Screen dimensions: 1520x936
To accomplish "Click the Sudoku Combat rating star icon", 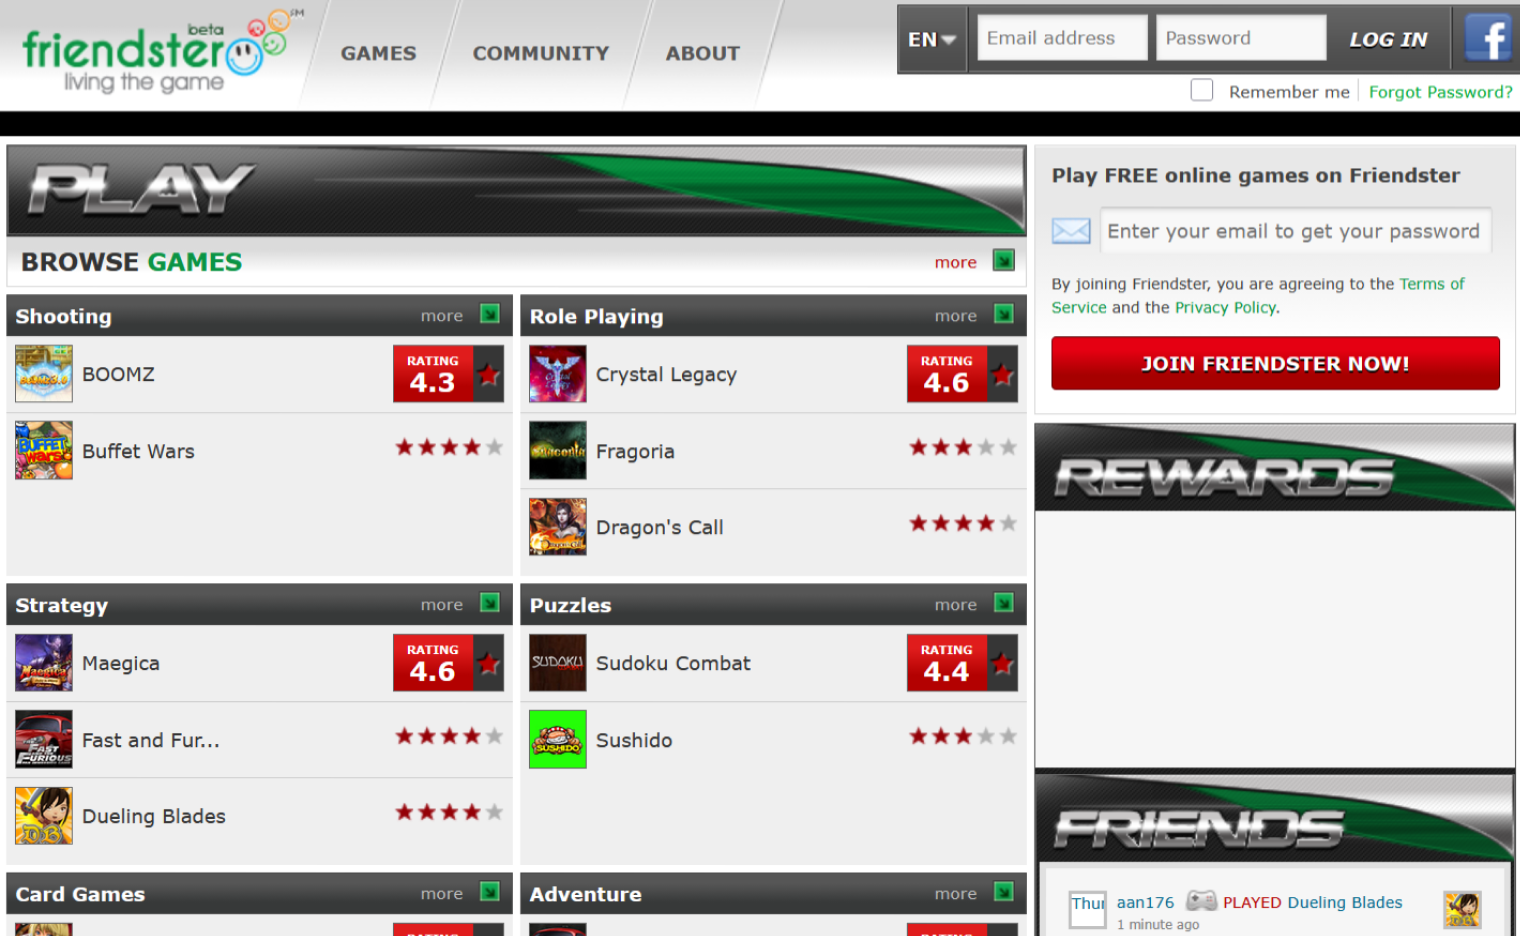I will (x=1003, y=663).
